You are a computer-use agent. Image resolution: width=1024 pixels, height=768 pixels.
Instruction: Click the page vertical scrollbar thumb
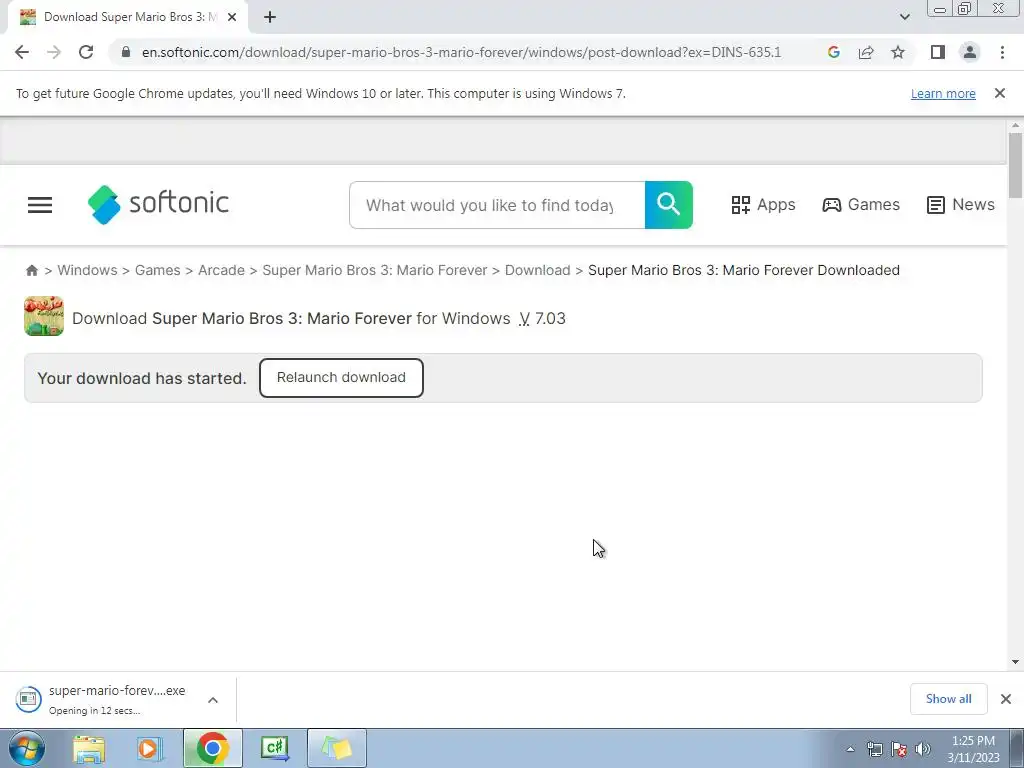pyautogui.click(x=1015, y=165)
